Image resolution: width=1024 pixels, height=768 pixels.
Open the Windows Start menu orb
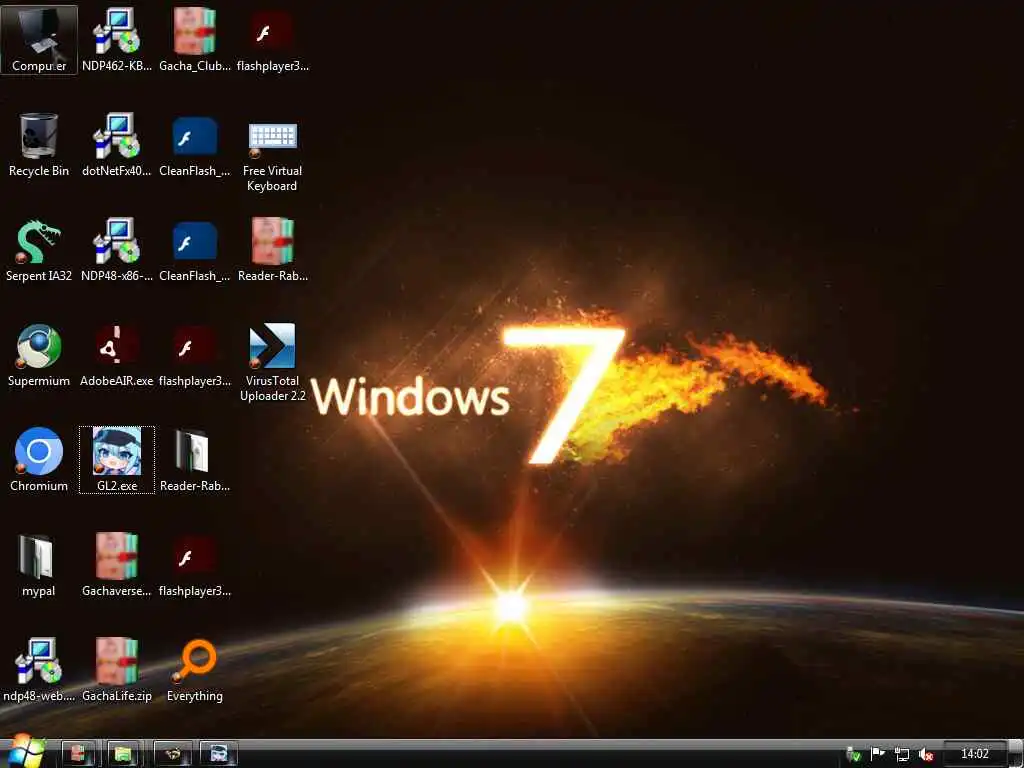25,752
